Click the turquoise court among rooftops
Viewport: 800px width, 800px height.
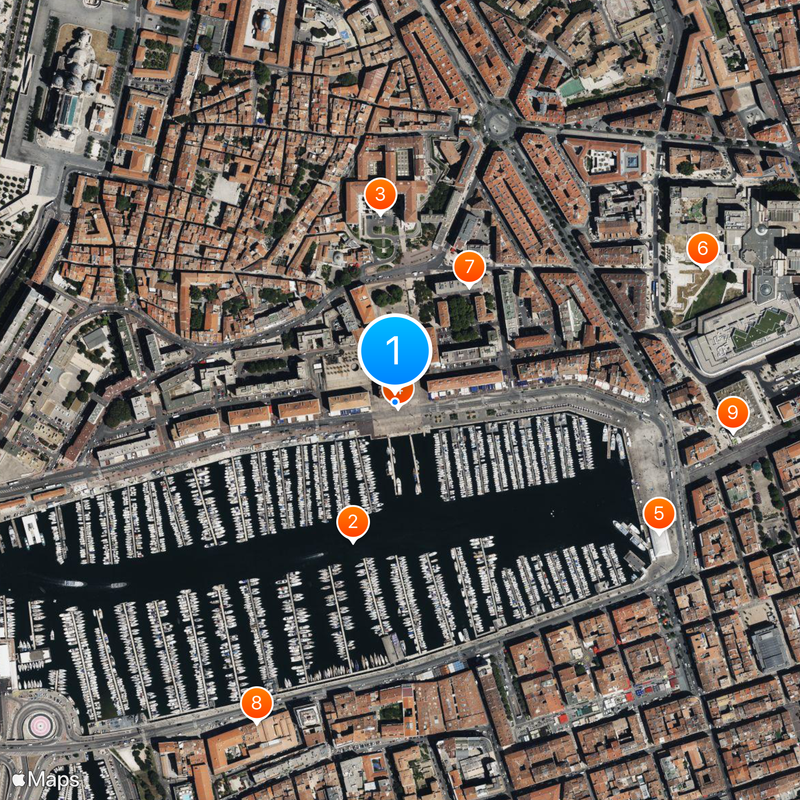(x=572, y=88)
